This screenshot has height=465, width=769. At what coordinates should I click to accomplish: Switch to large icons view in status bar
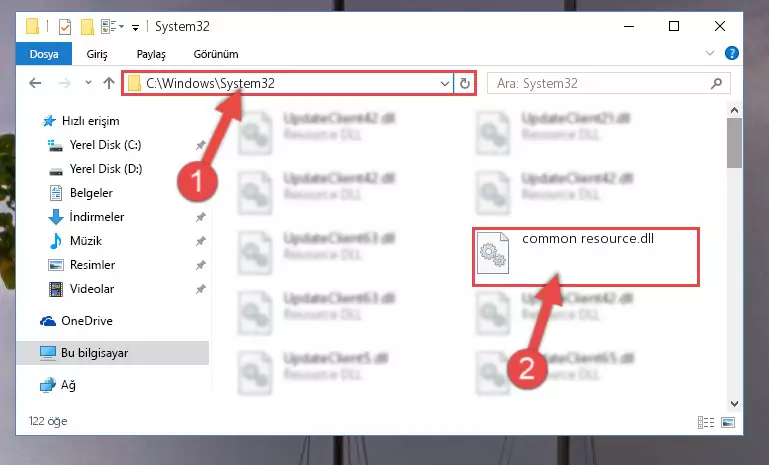(x=728, y=422)
